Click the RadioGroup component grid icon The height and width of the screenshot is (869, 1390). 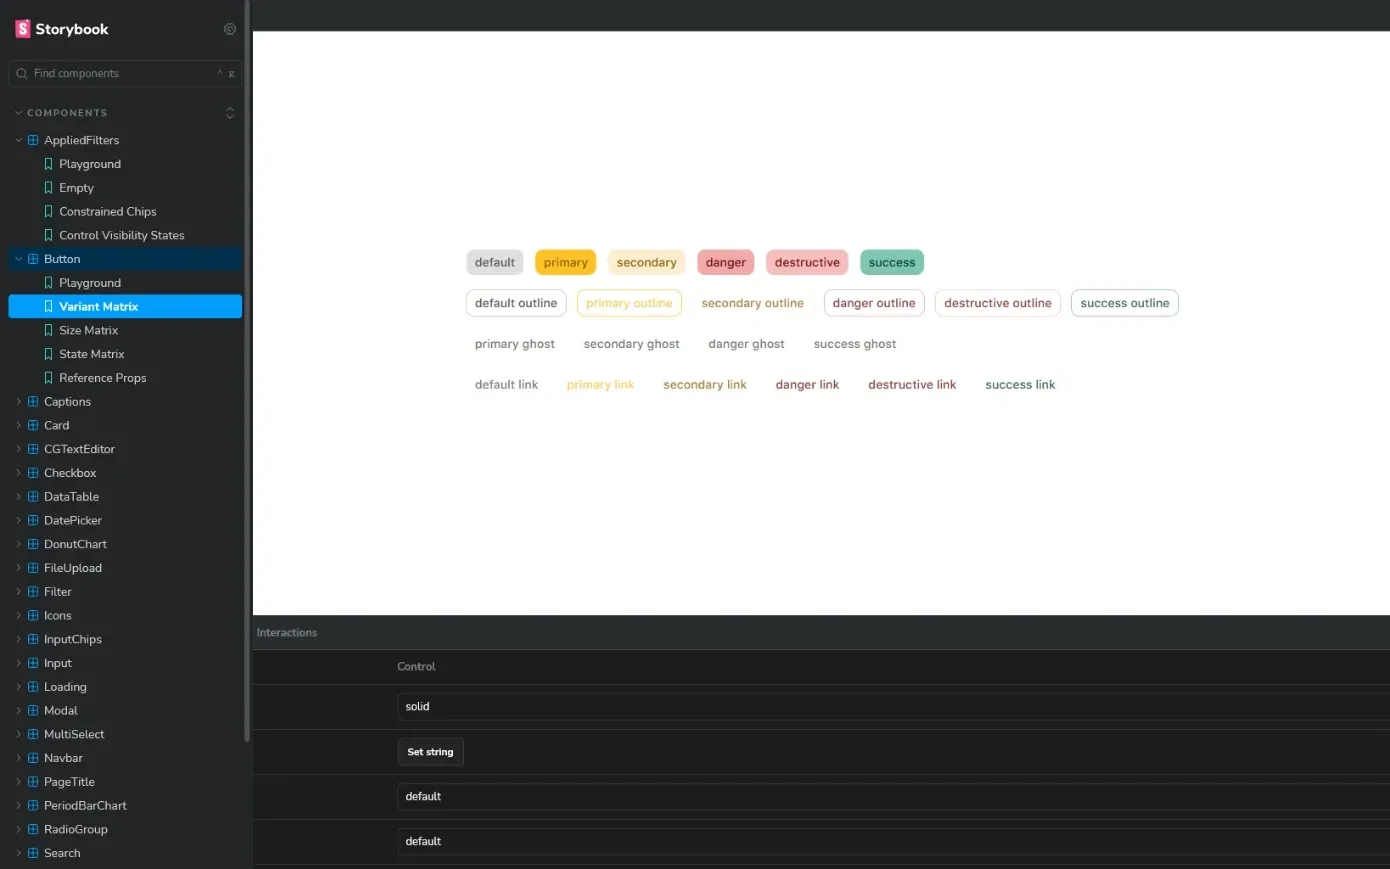[x=33, y=829]
